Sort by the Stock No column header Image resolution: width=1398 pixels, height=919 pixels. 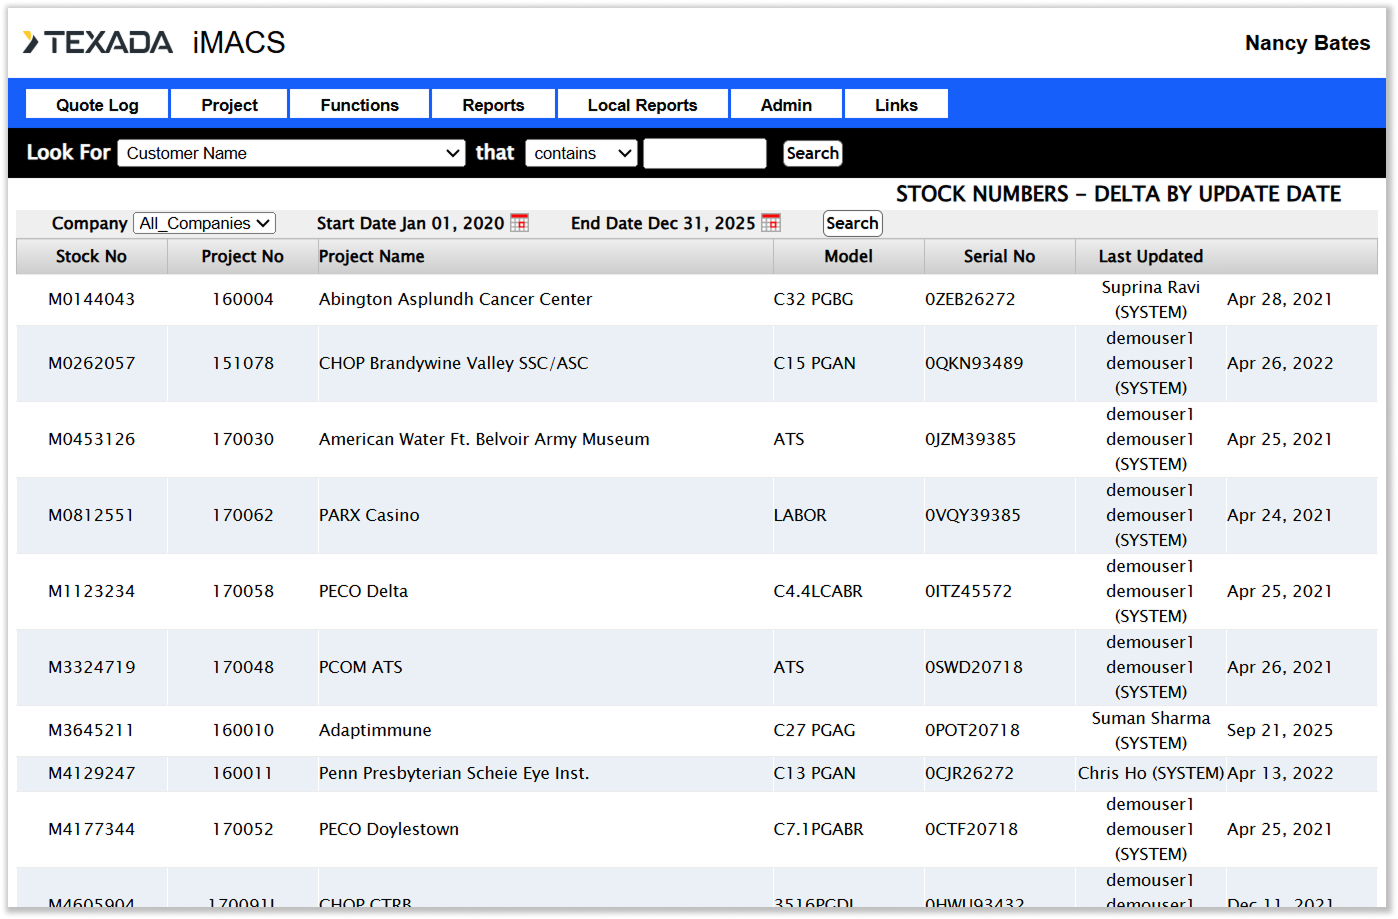pyautogui.click(x=91, y=257)
